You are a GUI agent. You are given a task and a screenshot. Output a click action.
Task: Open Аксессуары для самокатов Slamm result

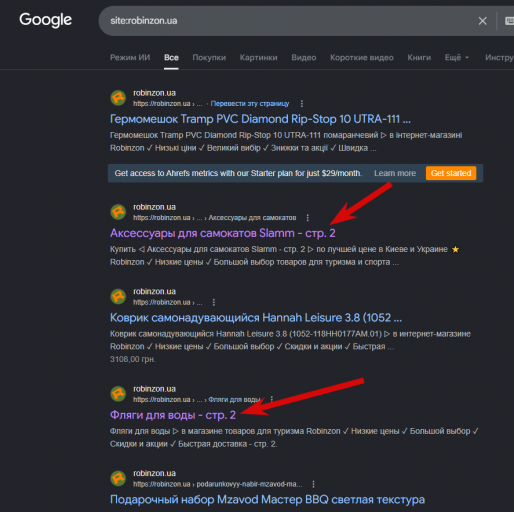pos(223,233)
